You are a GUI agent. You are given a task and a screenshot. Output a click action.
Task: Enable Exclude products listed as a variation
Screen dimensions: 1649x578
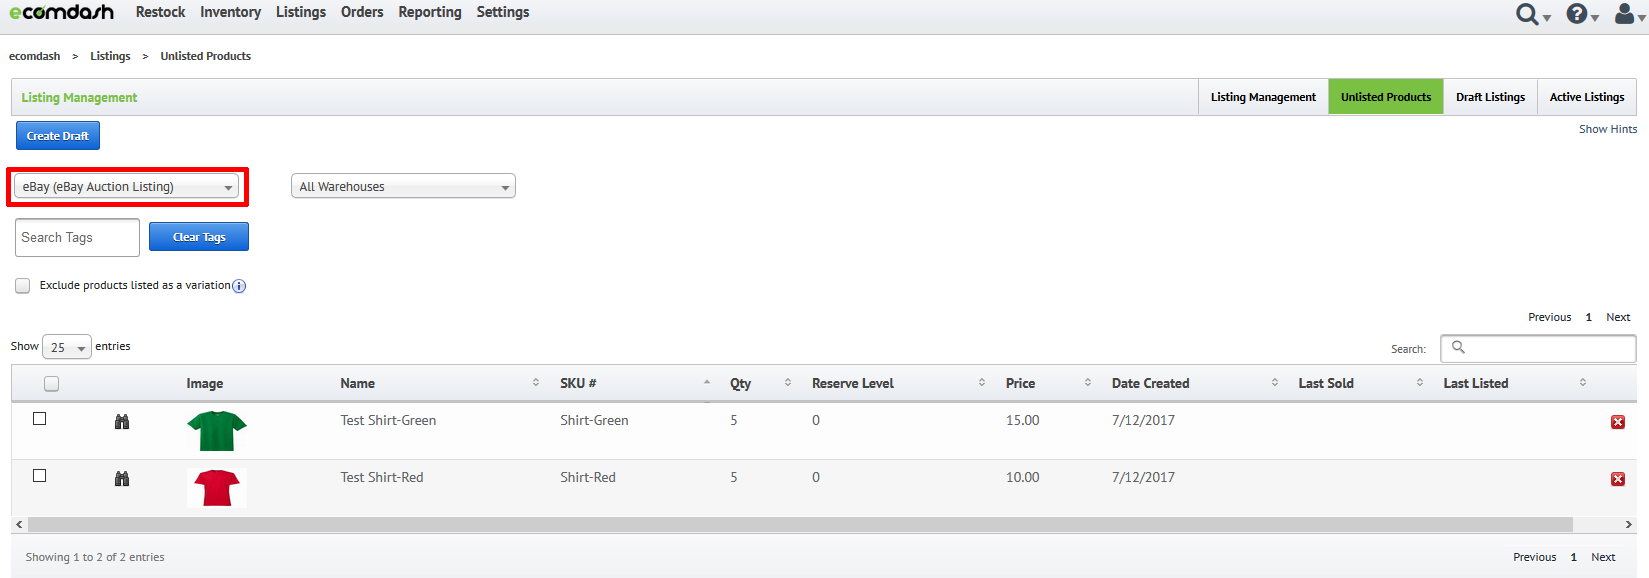pyautogui.click(x=23, y=286)
